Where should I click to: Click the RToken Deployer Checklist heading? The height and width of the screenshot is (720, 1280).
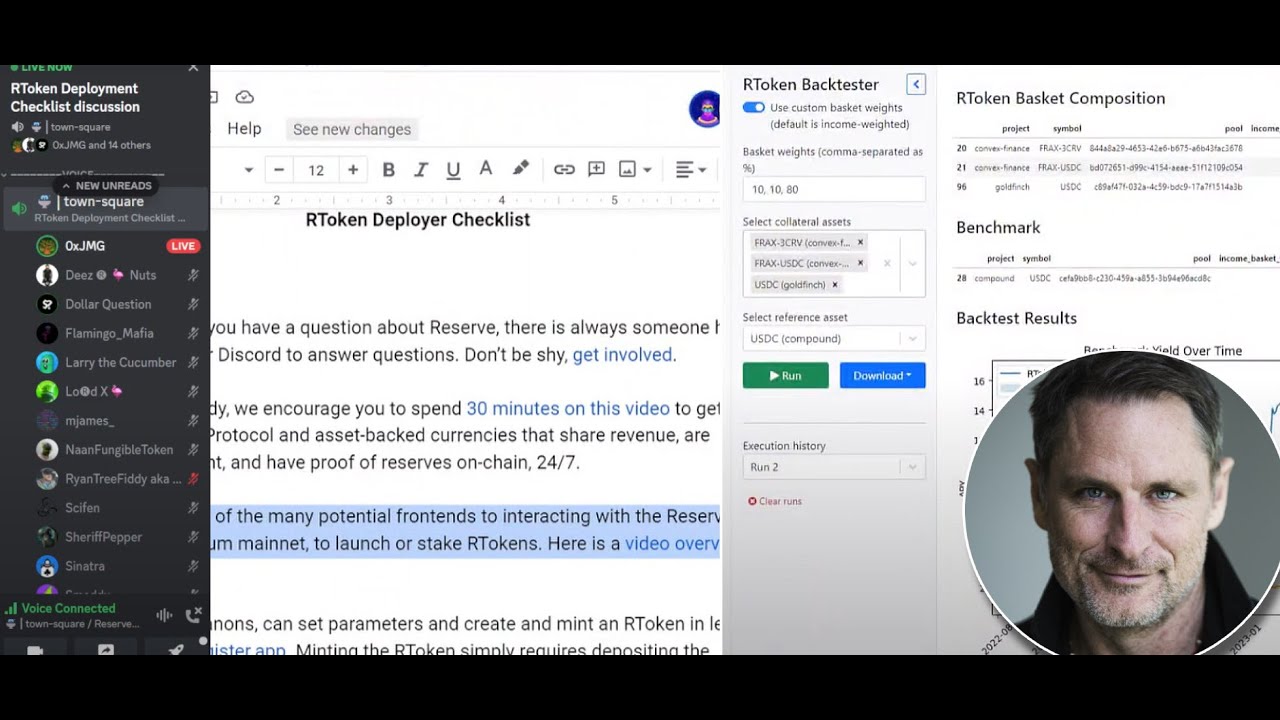click(418, 219)
